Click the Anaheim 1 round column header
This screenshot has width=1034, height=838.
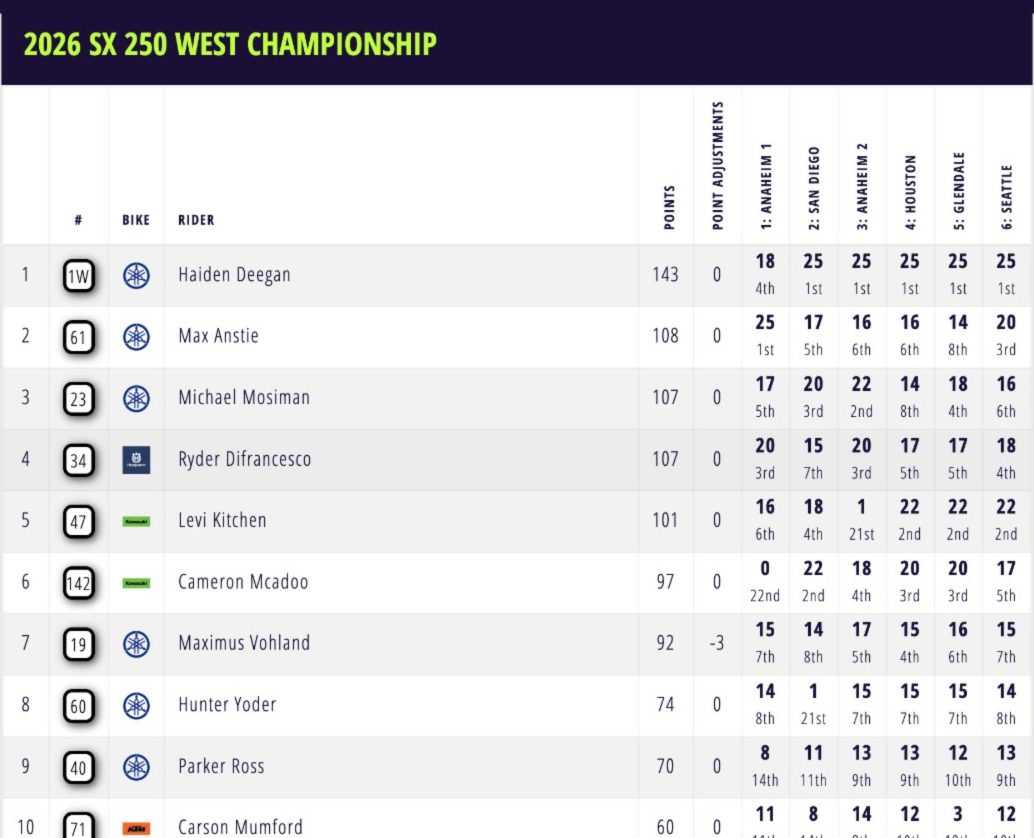pyautogui.click(x=766, y=186)
